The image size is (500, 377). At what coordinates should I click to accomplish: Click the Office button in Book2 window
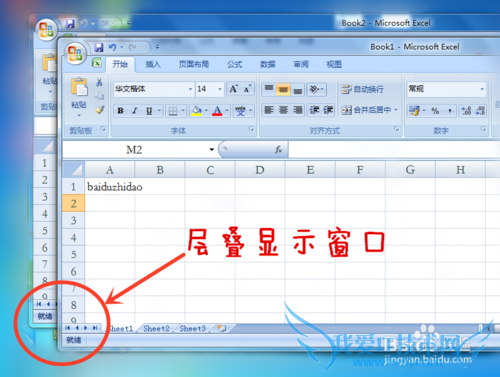pyautogui.click(x=46, y=30)
